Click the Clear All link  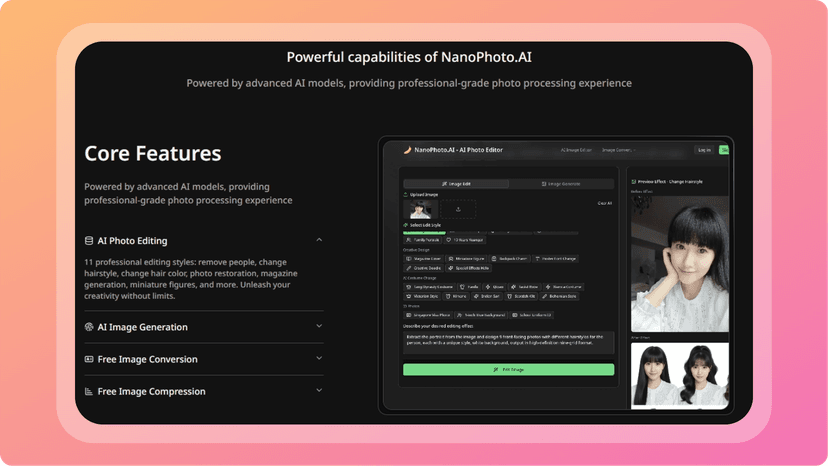tap(605, 203)
